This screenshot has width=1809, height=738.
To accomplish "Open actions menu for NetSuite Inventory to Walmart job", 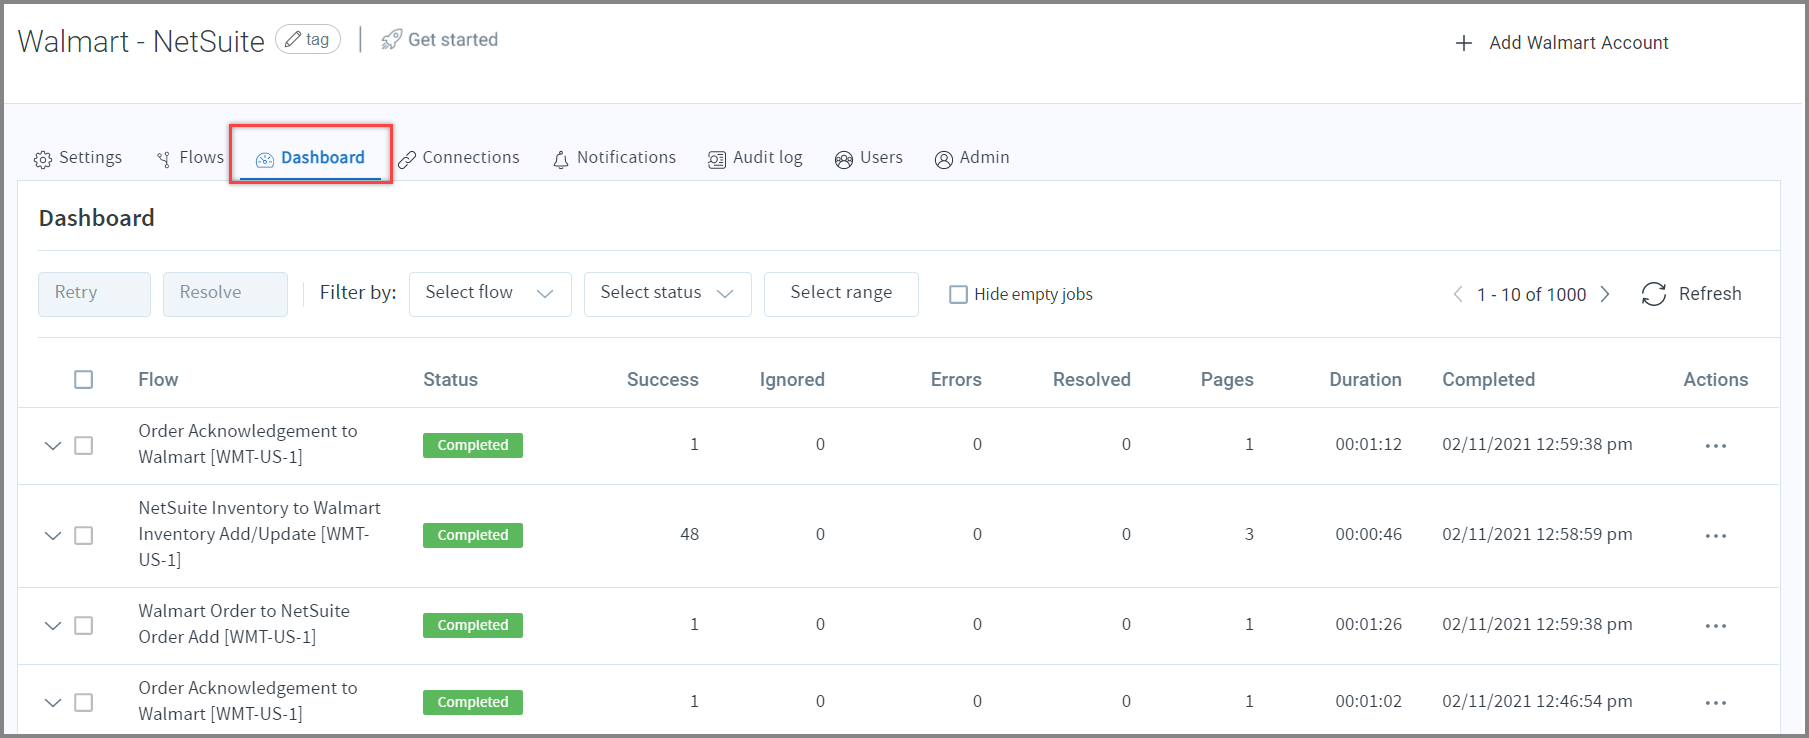I will pyautogui.click(x=1716, y=536).
